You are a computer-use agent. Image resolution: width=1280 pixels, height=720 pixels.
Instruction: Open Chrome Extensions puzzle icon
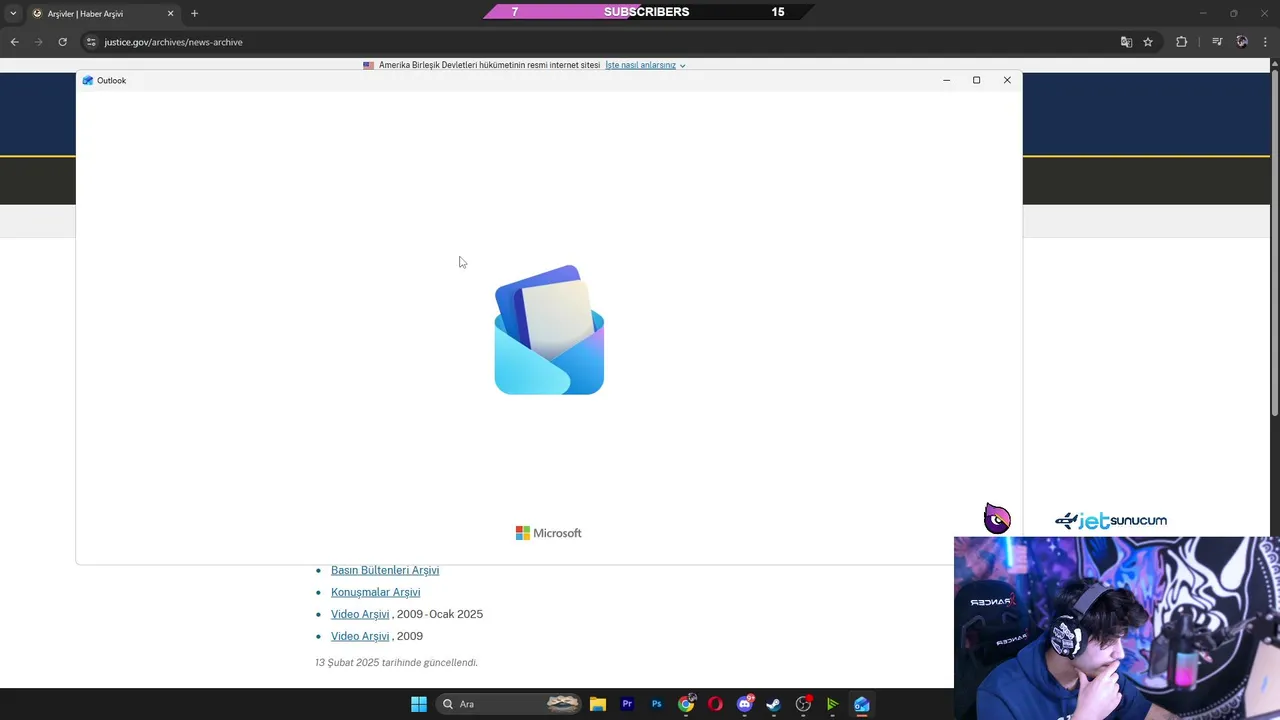click(1181, 42)
